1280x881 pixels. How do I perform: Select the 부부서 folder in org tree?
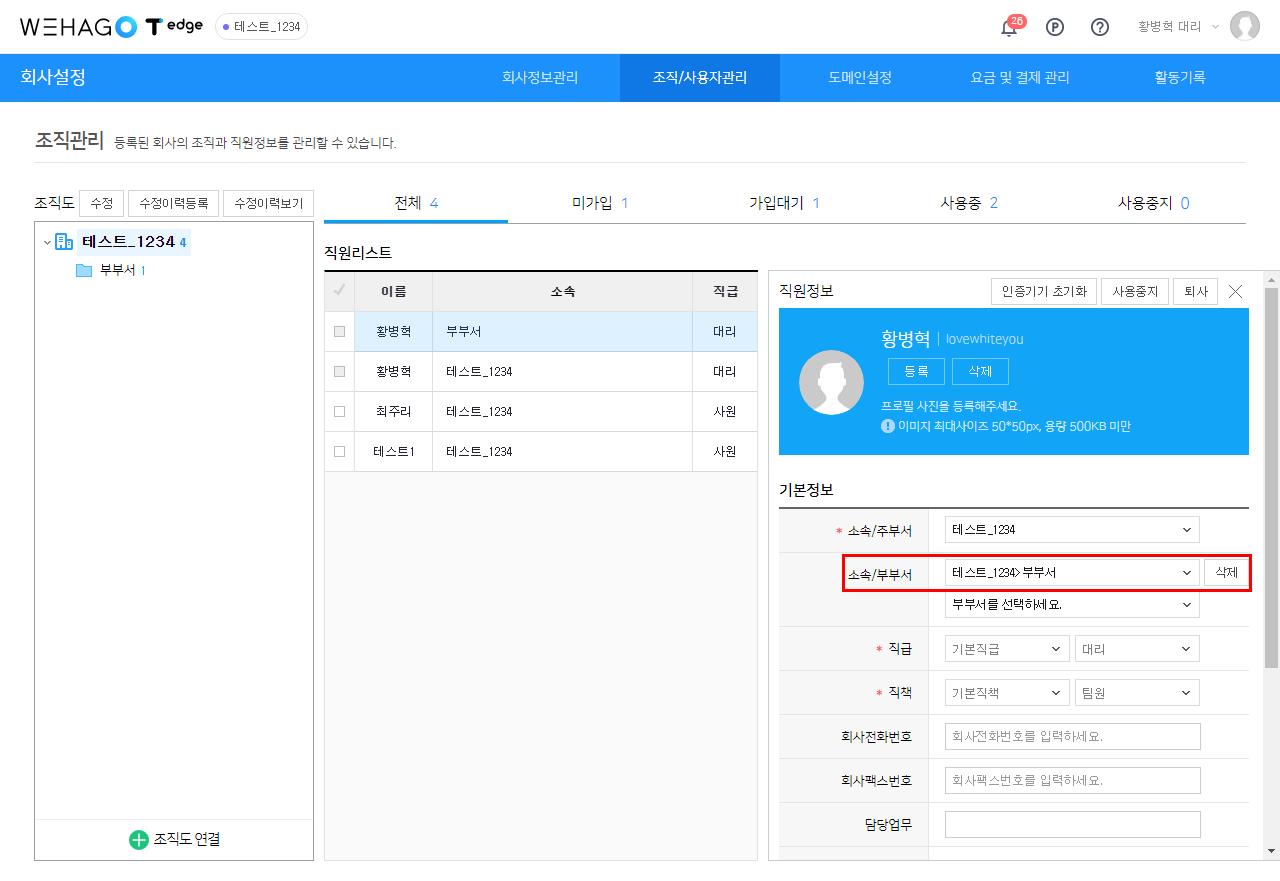(x=85, y=270)
